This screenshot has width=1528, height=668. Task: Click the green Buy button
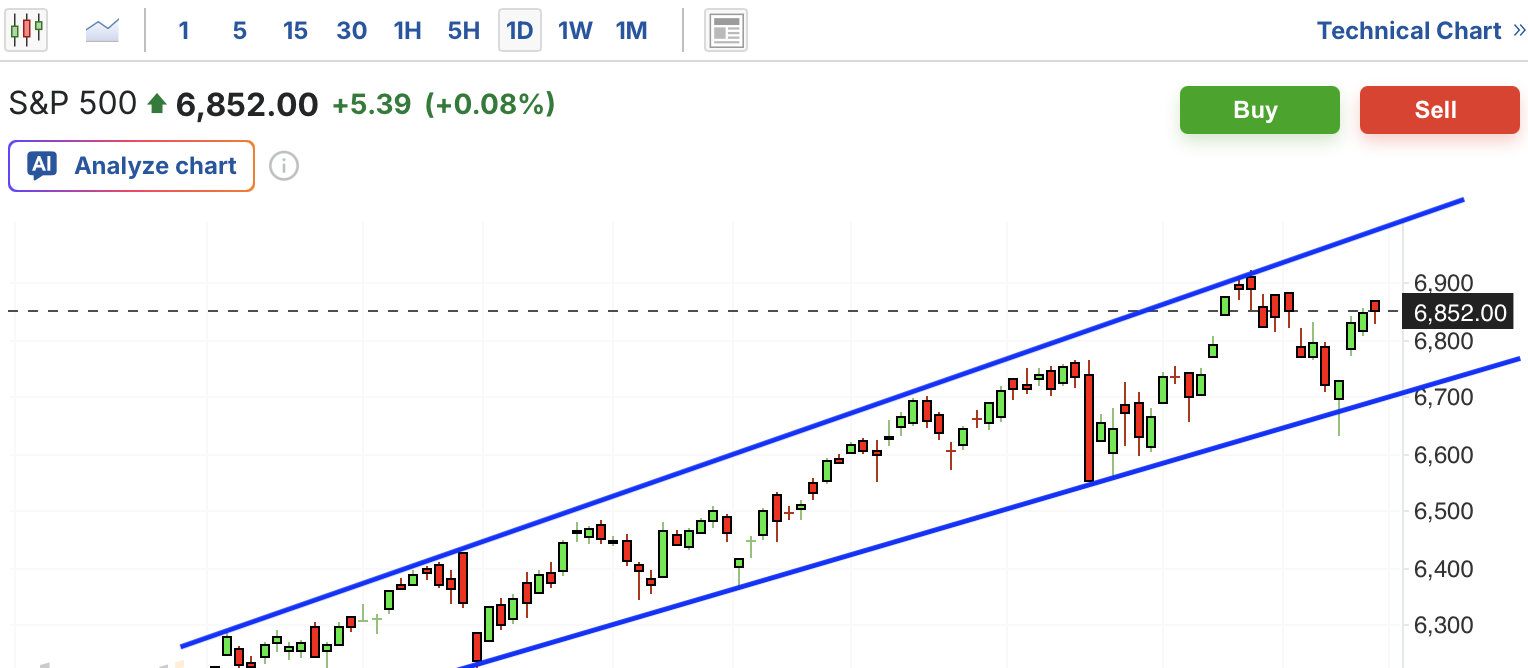pos(1259,110)
